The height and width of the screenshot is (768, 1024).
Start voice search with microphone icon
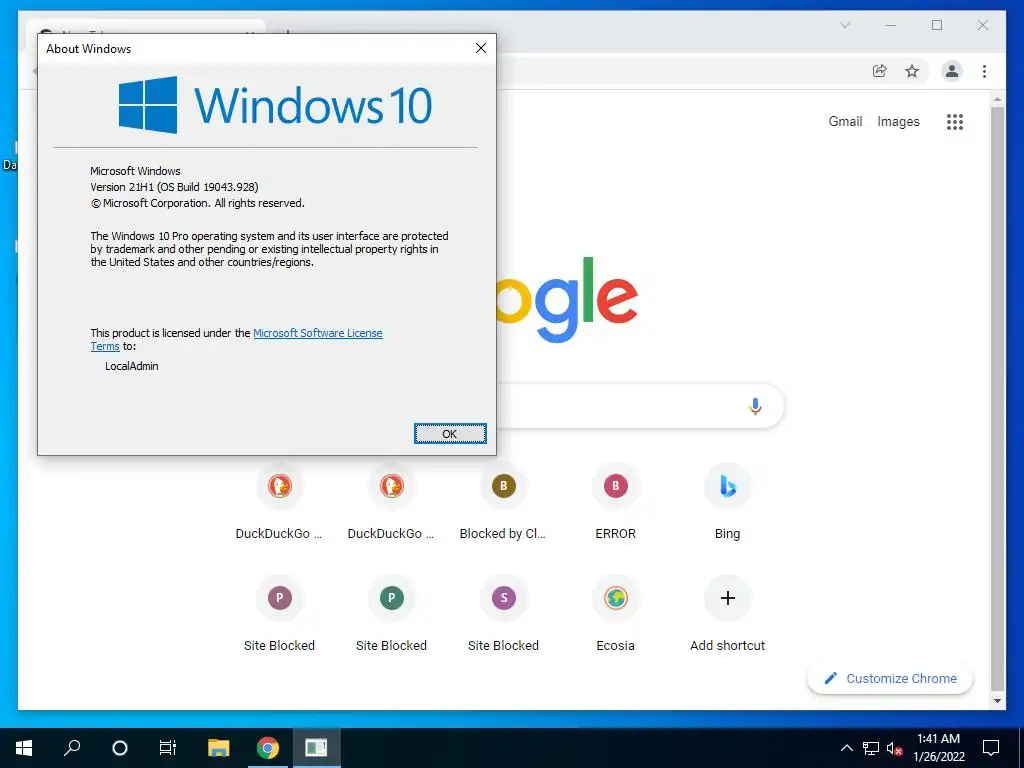pyautogui.click(x=755, y=406)
